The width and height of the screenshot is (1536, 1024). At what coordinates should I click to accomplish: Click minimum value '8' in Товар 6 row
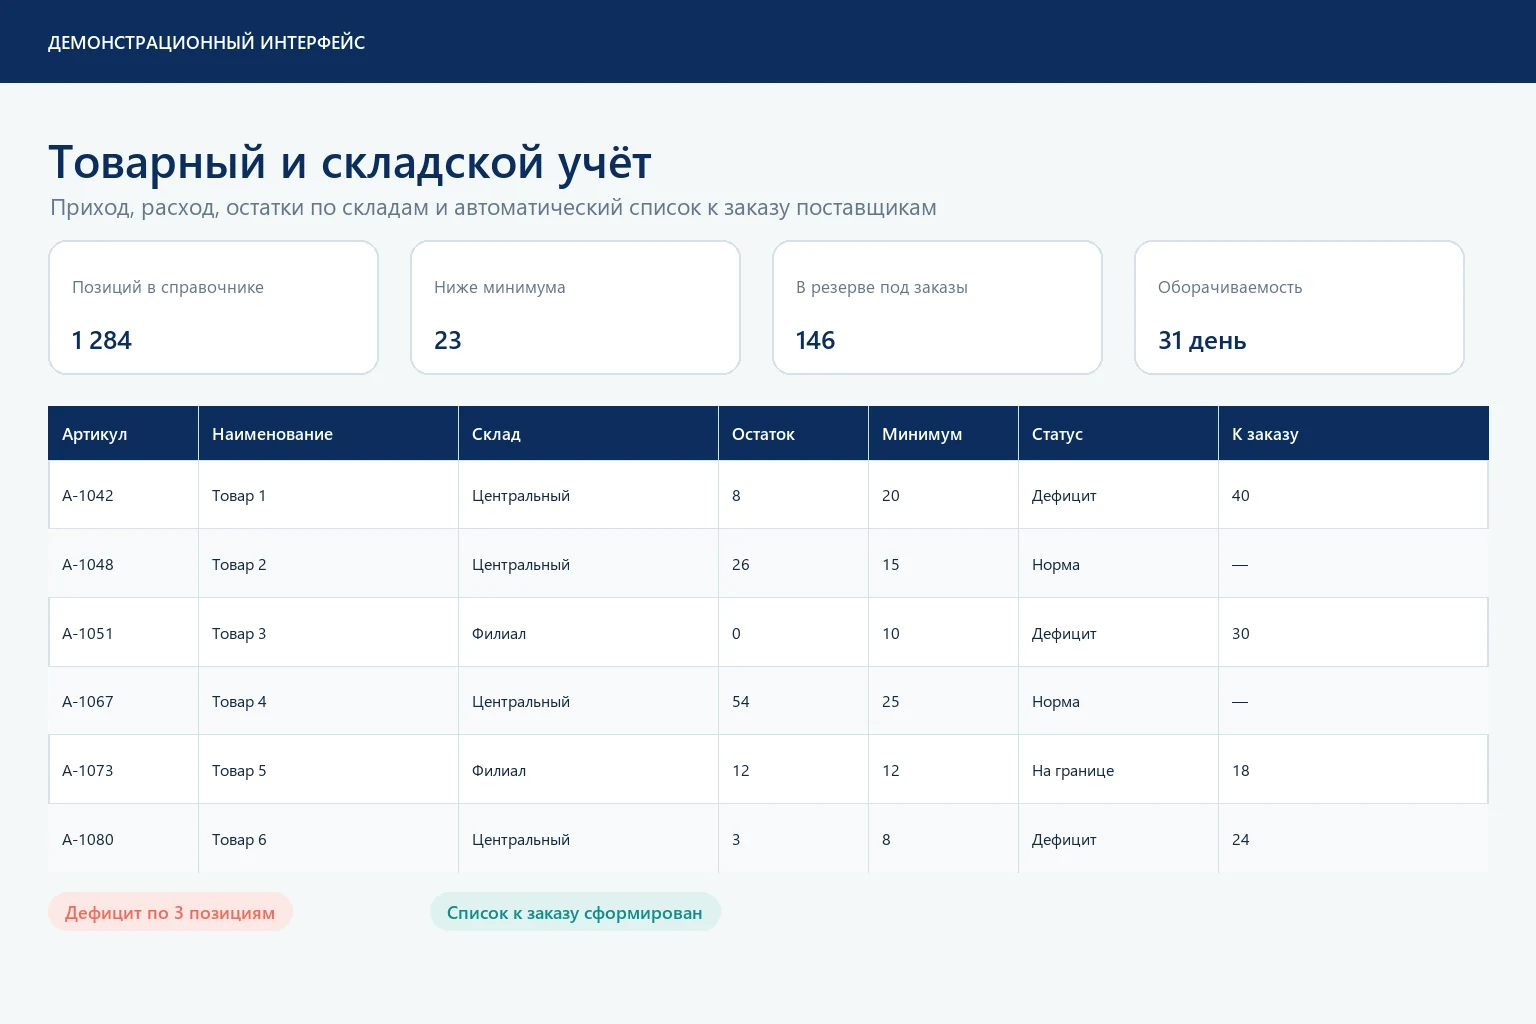(x=886, y=839)
